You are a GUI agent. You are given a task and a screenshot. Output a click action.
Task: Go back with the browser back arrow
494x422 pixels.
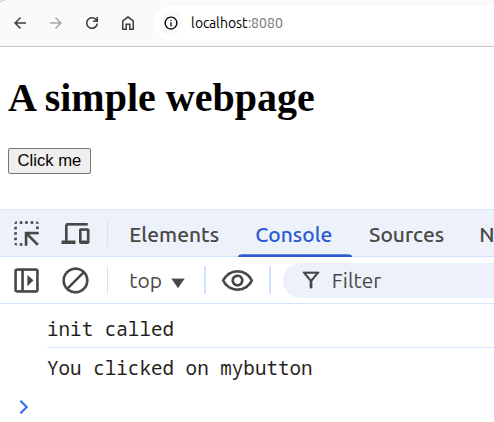coord(20,23)
